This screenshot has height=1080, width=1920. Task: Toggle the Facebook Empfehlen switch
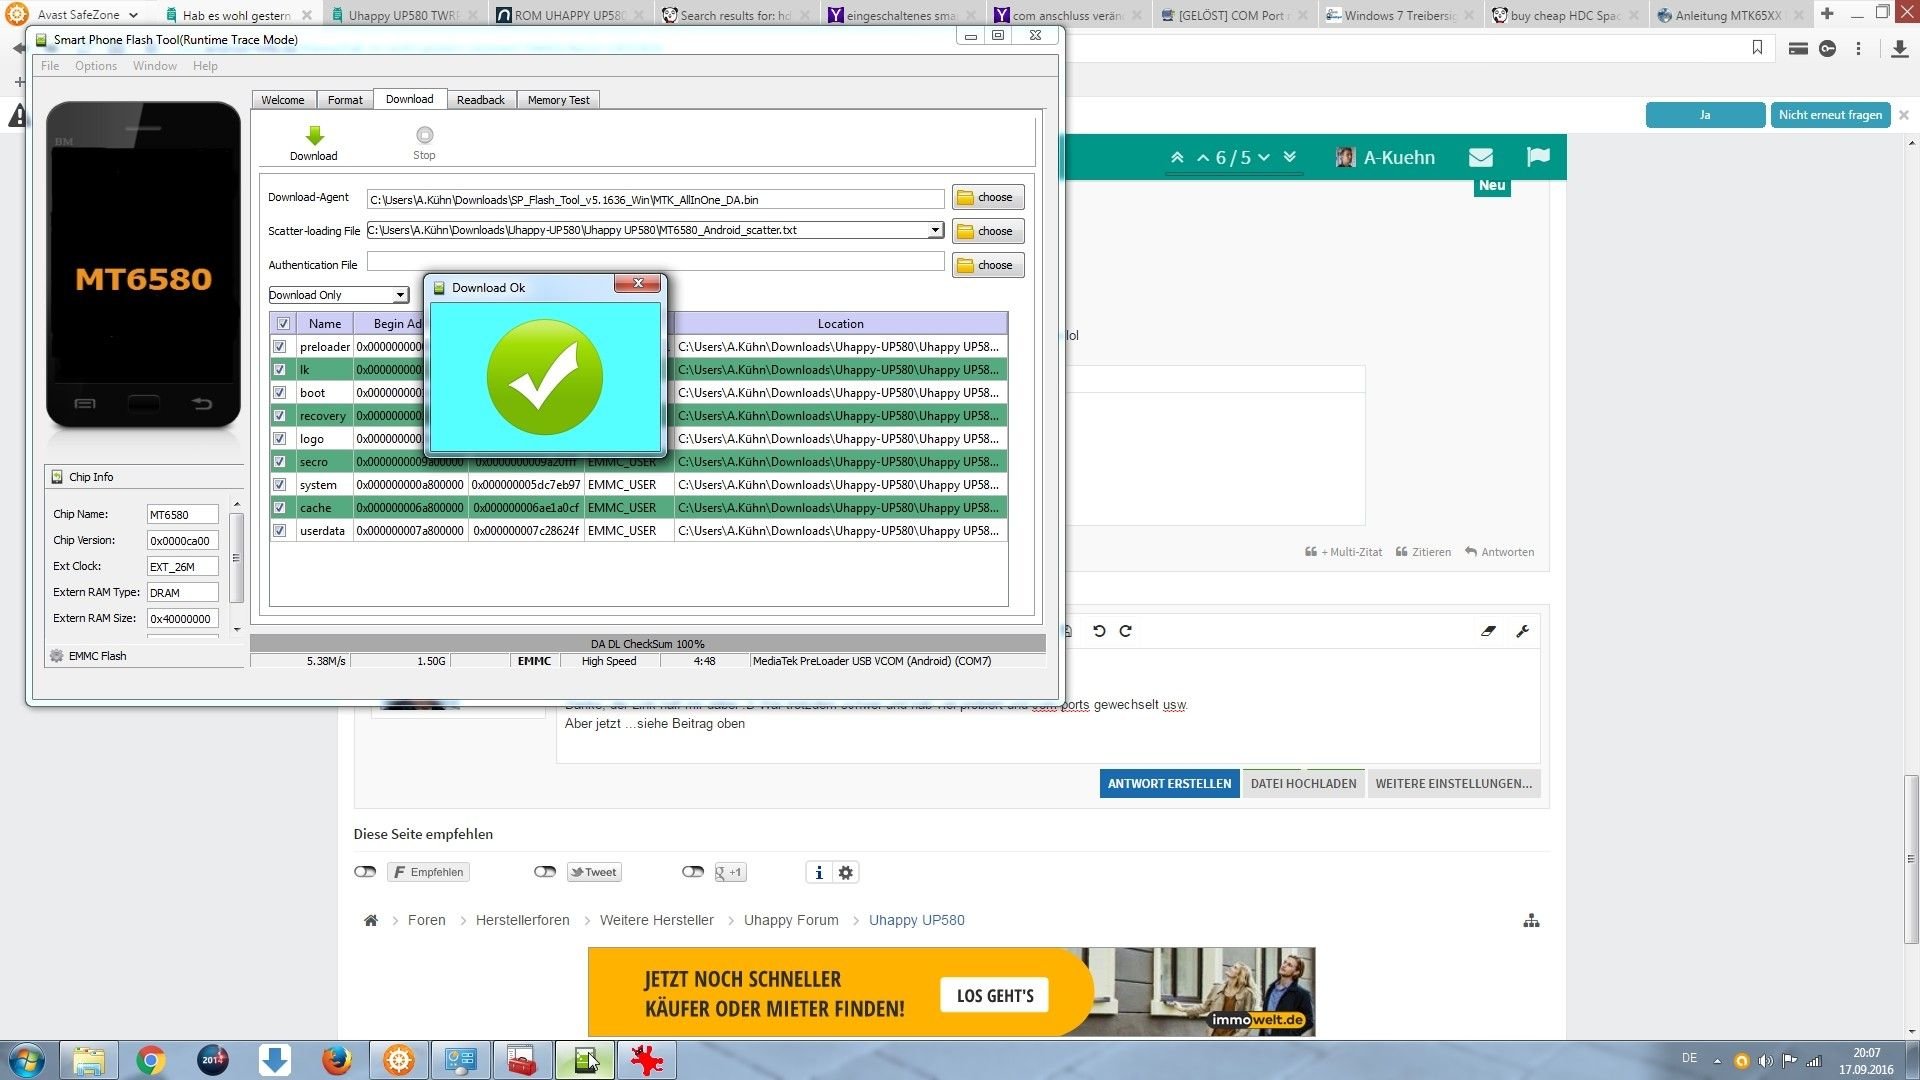pos(365,872)
